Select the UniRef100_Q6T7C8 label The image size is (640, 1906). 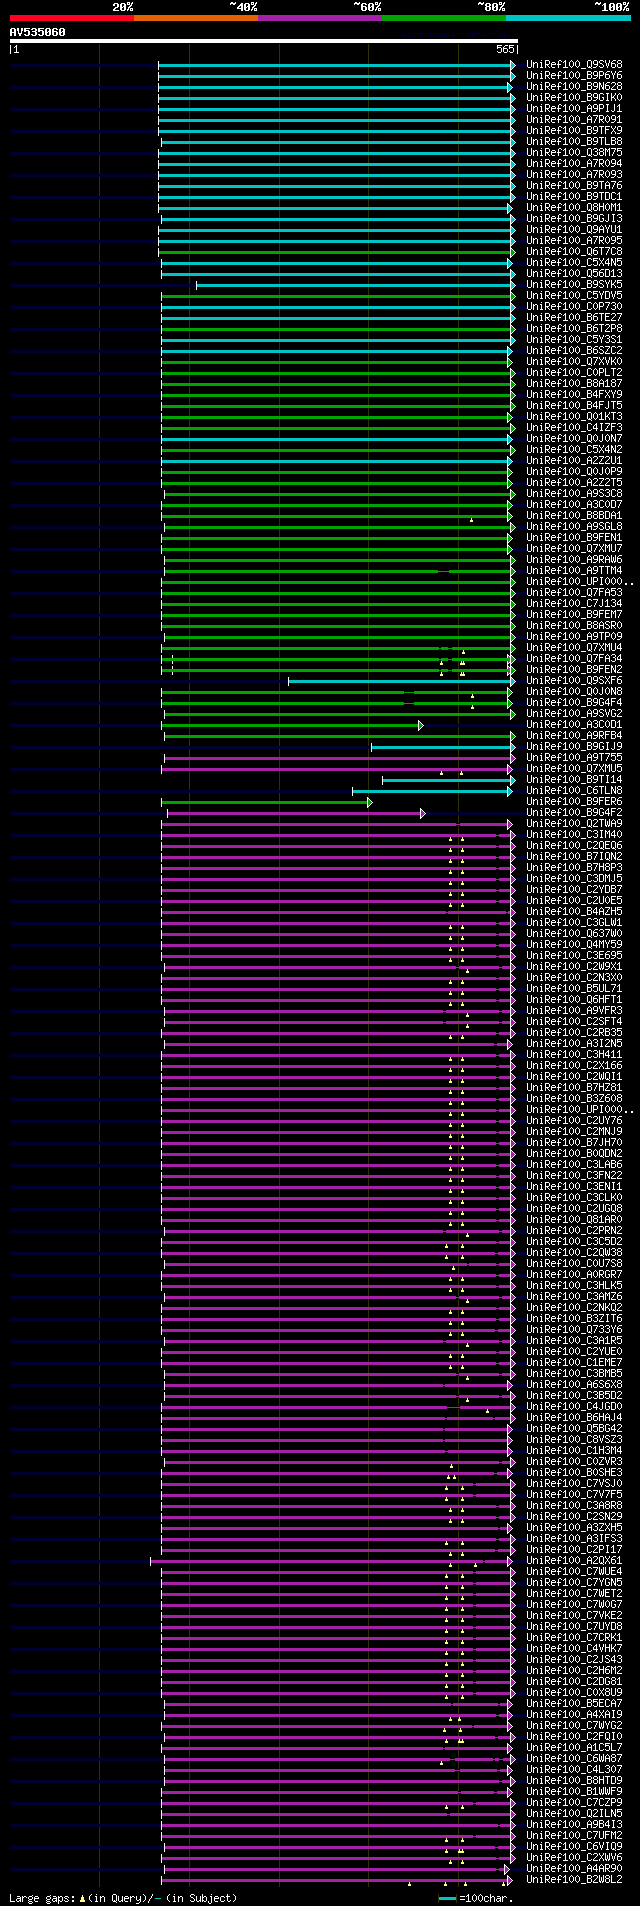574,252
